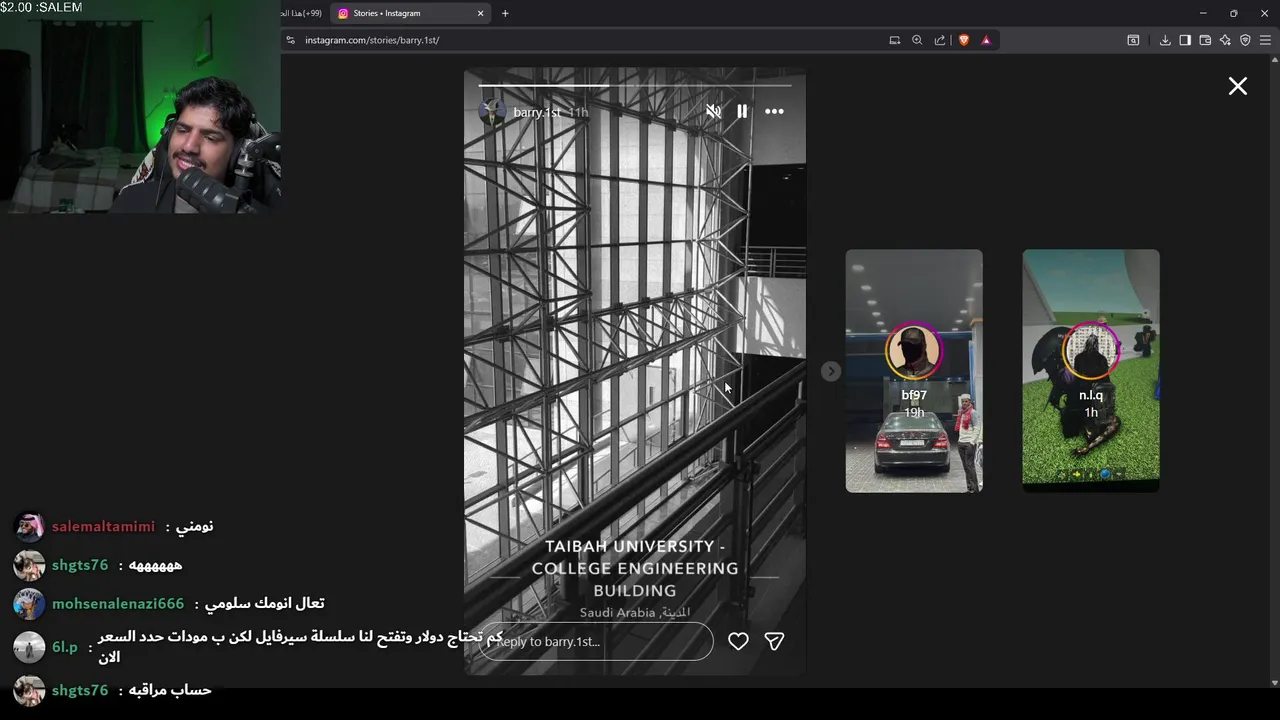Open the Brave Wallet icon
1280x720 pixels.
pos(1205,40)
